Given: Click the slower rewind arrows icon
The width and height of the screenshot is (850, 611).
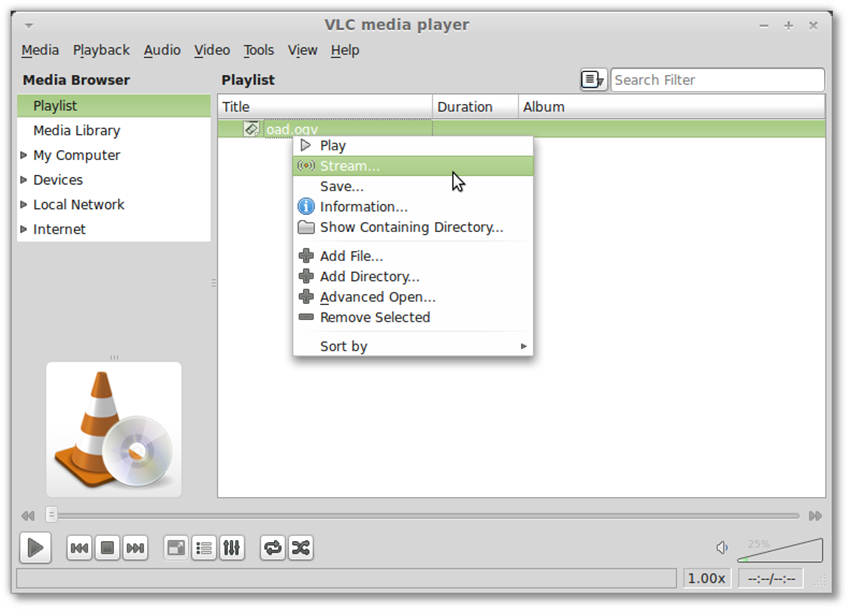Looking at the screenshot, I should 28,516.
